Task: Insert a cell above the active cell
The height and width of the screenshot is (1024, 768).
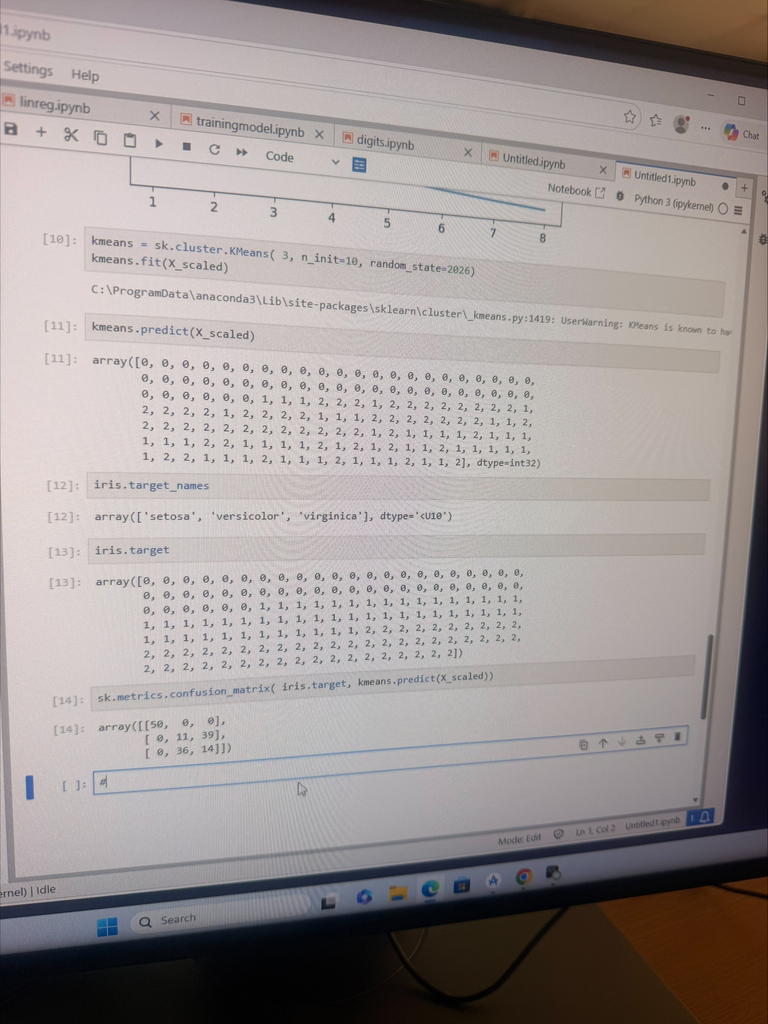Action: tap(640, 739)
